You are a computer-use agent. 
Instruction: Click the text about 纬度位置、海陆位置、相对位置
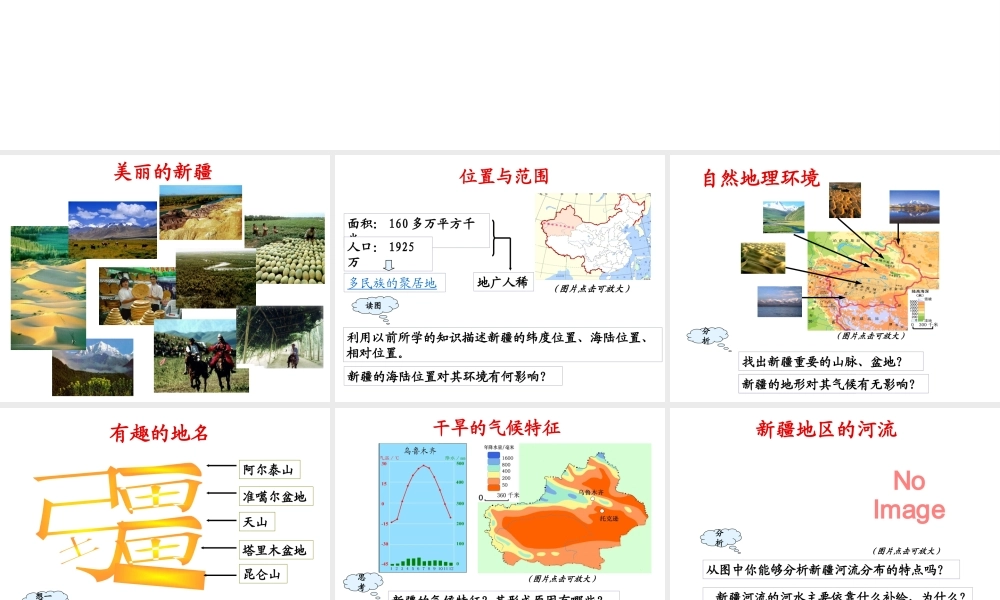[x=503, y=344]
